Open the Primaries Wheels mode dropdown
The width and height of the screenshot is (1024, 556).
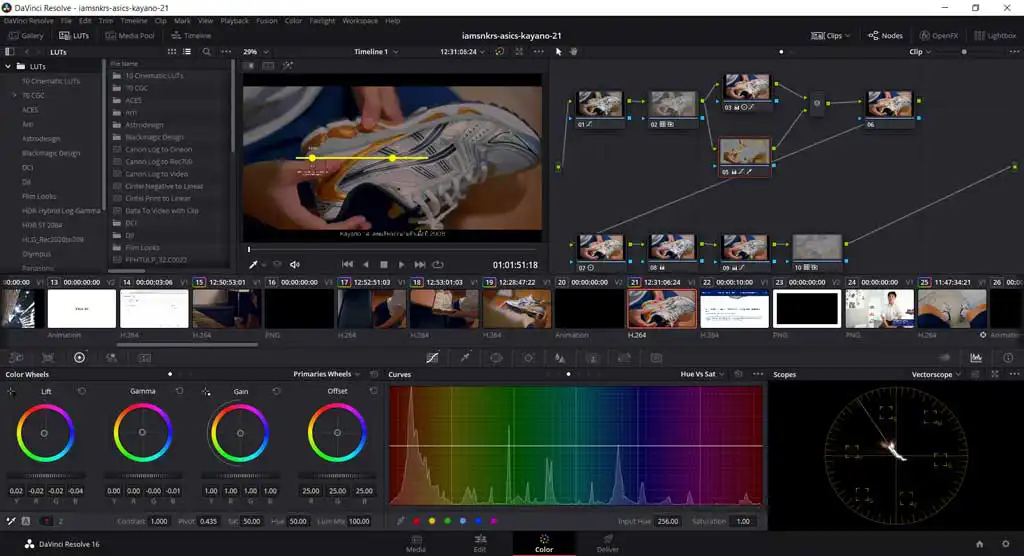pyautogui.click(x=327, y=374)
